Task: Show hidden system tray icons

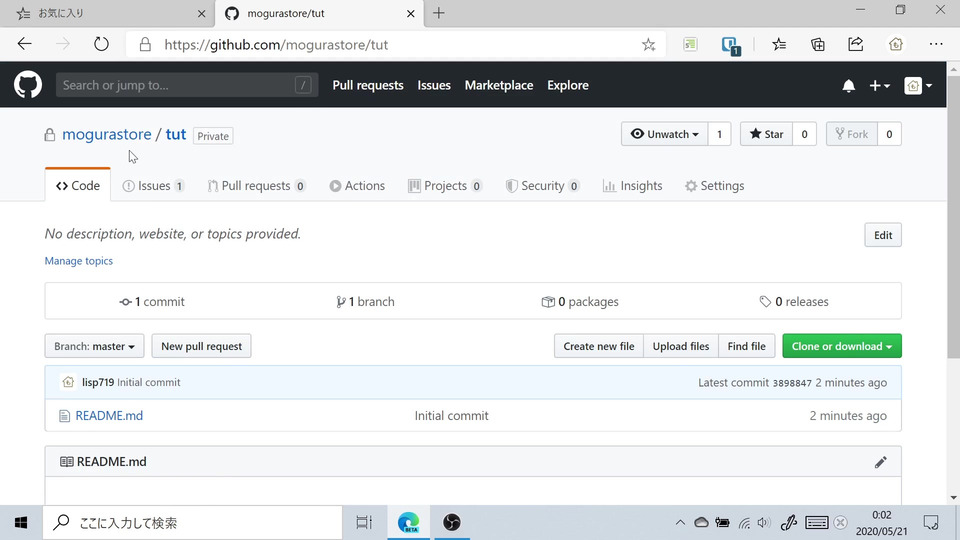Action: pos(680,523)
